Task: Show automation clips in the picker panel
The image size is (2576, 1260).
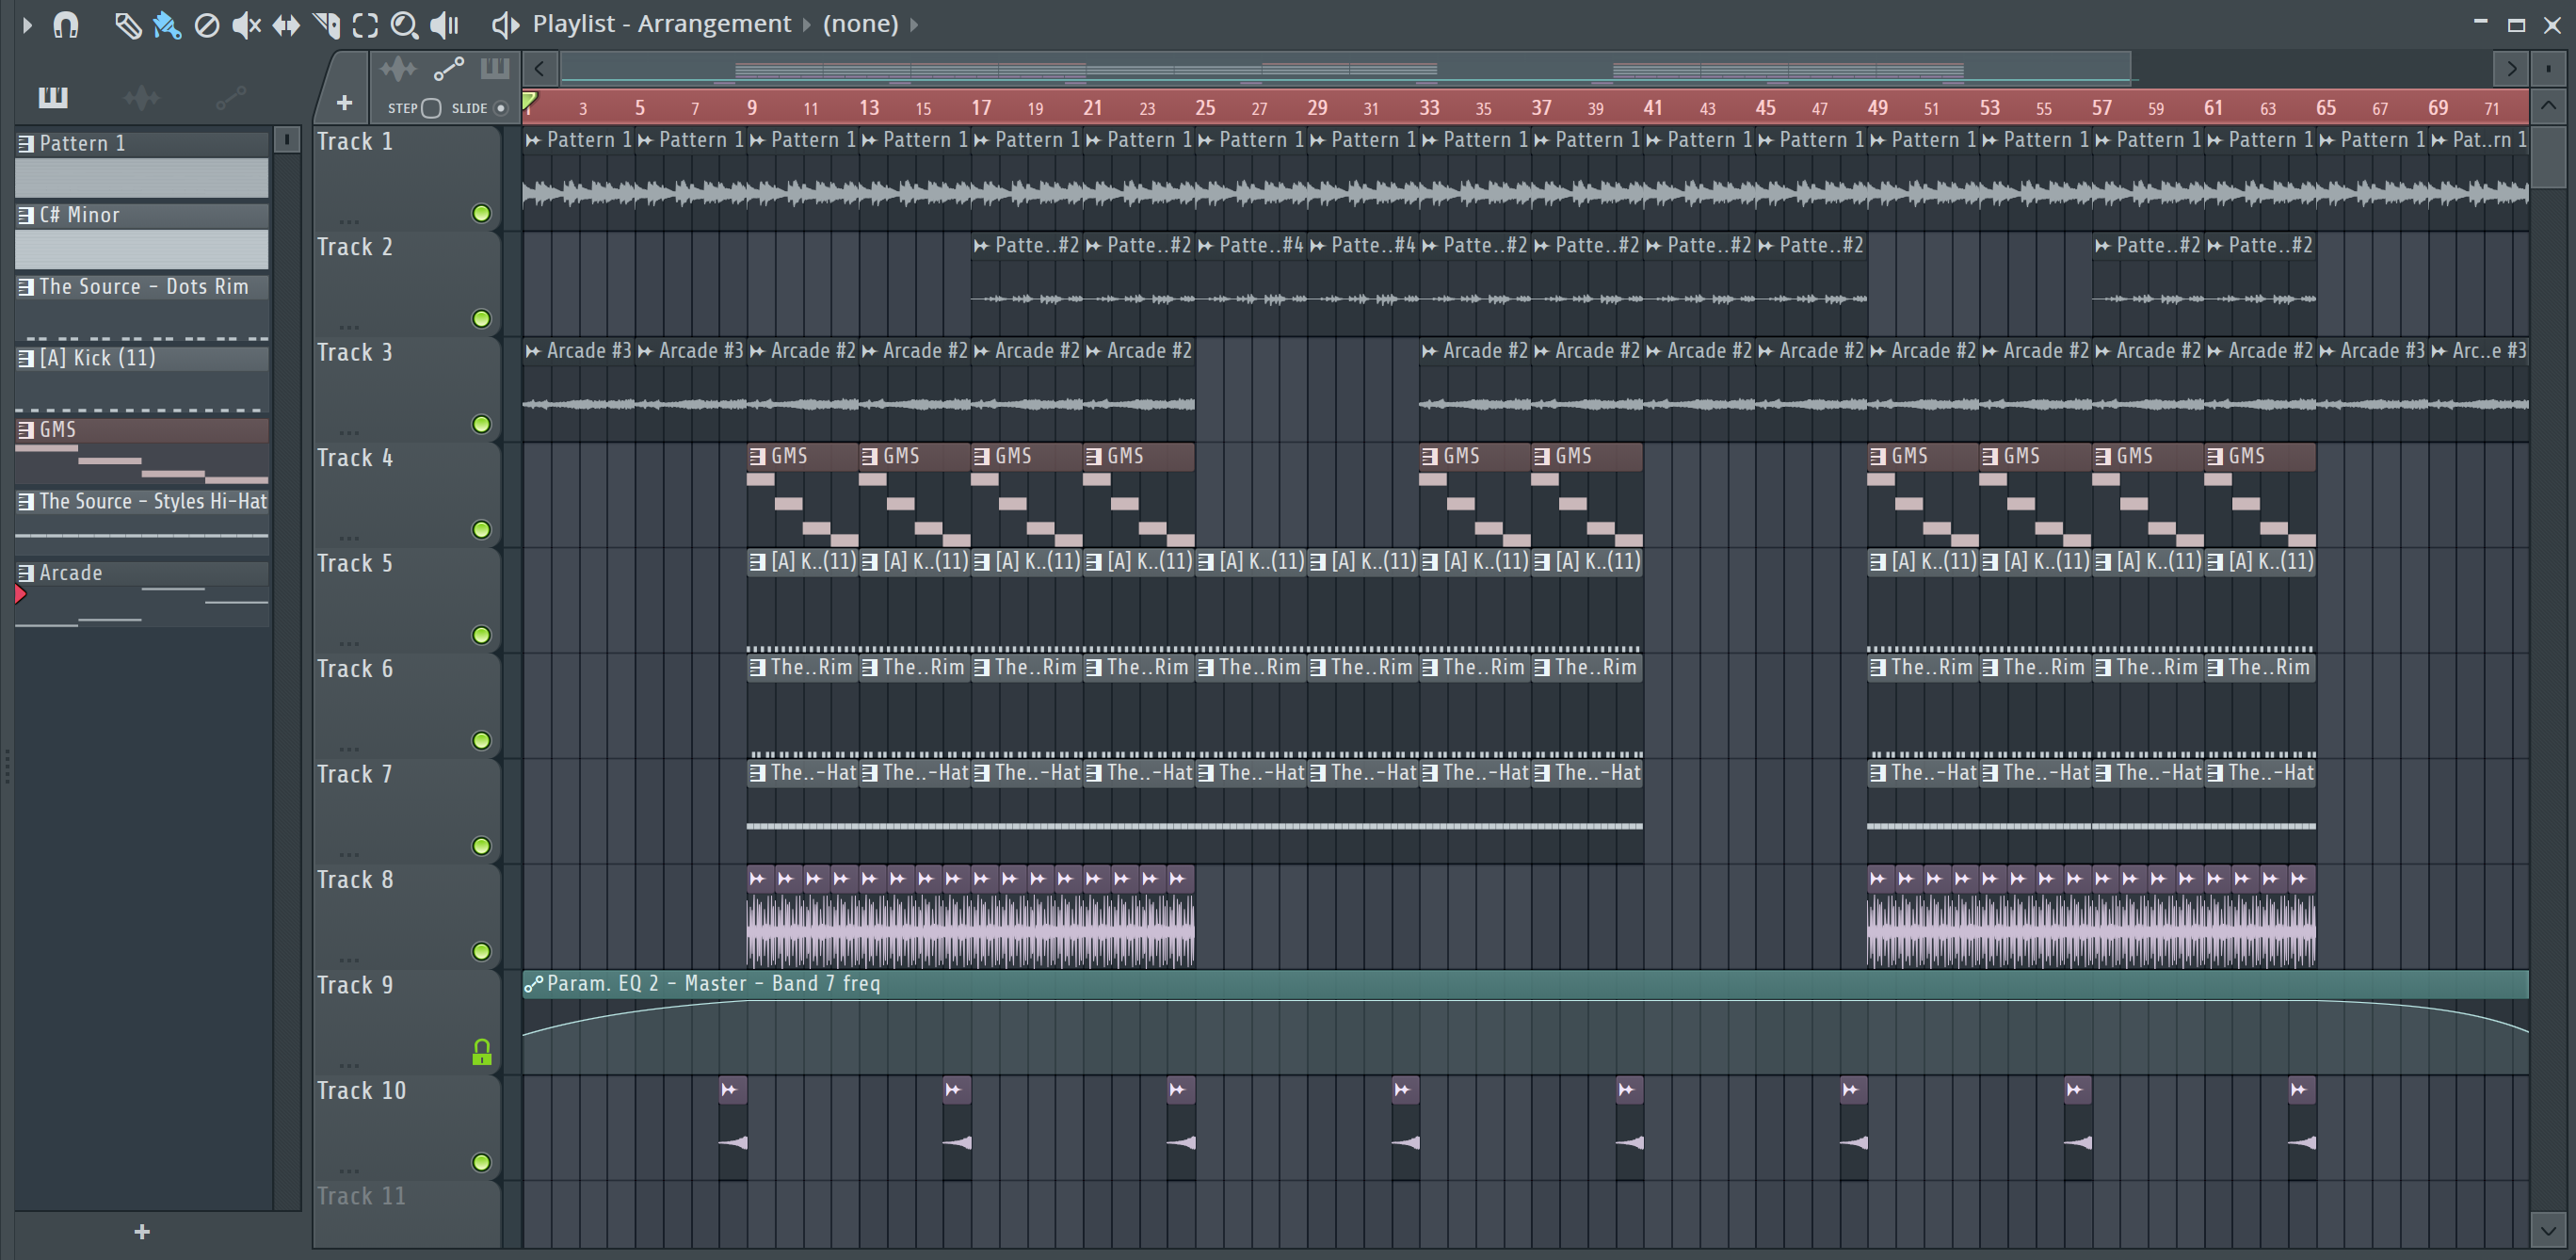Action: click(x=231, y=97)
